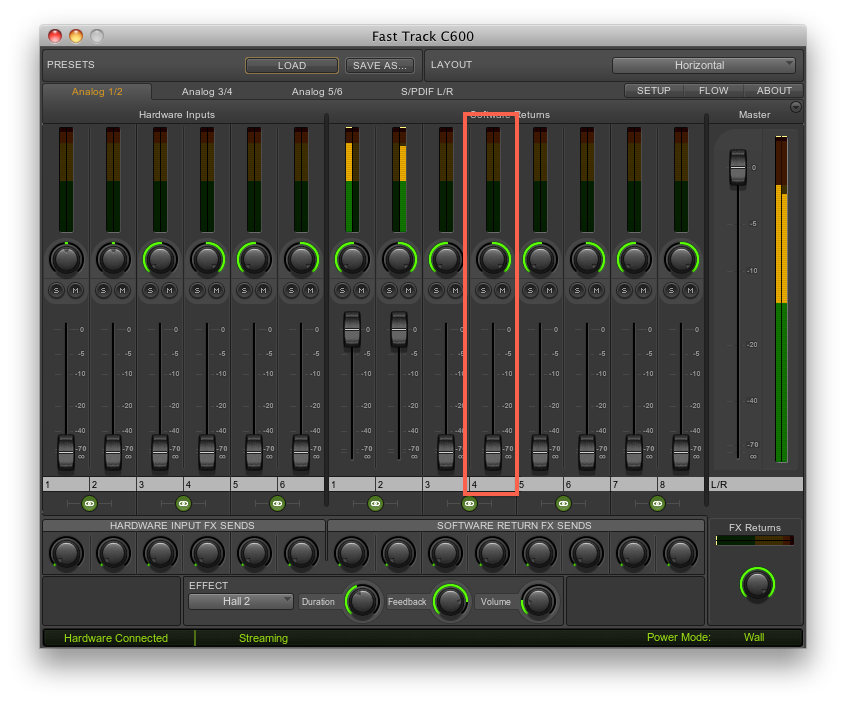Click the FX Returns level meter

click(x=755, y=540)
